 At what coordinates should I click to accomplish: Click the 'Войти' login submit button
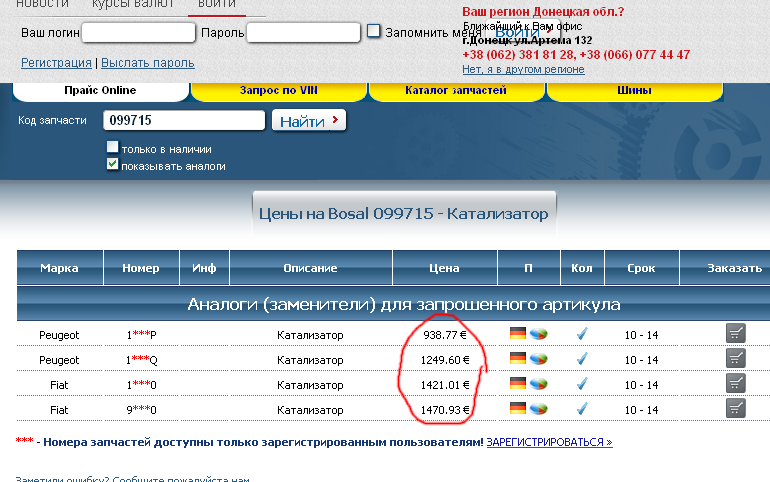(x=522, y=32)
